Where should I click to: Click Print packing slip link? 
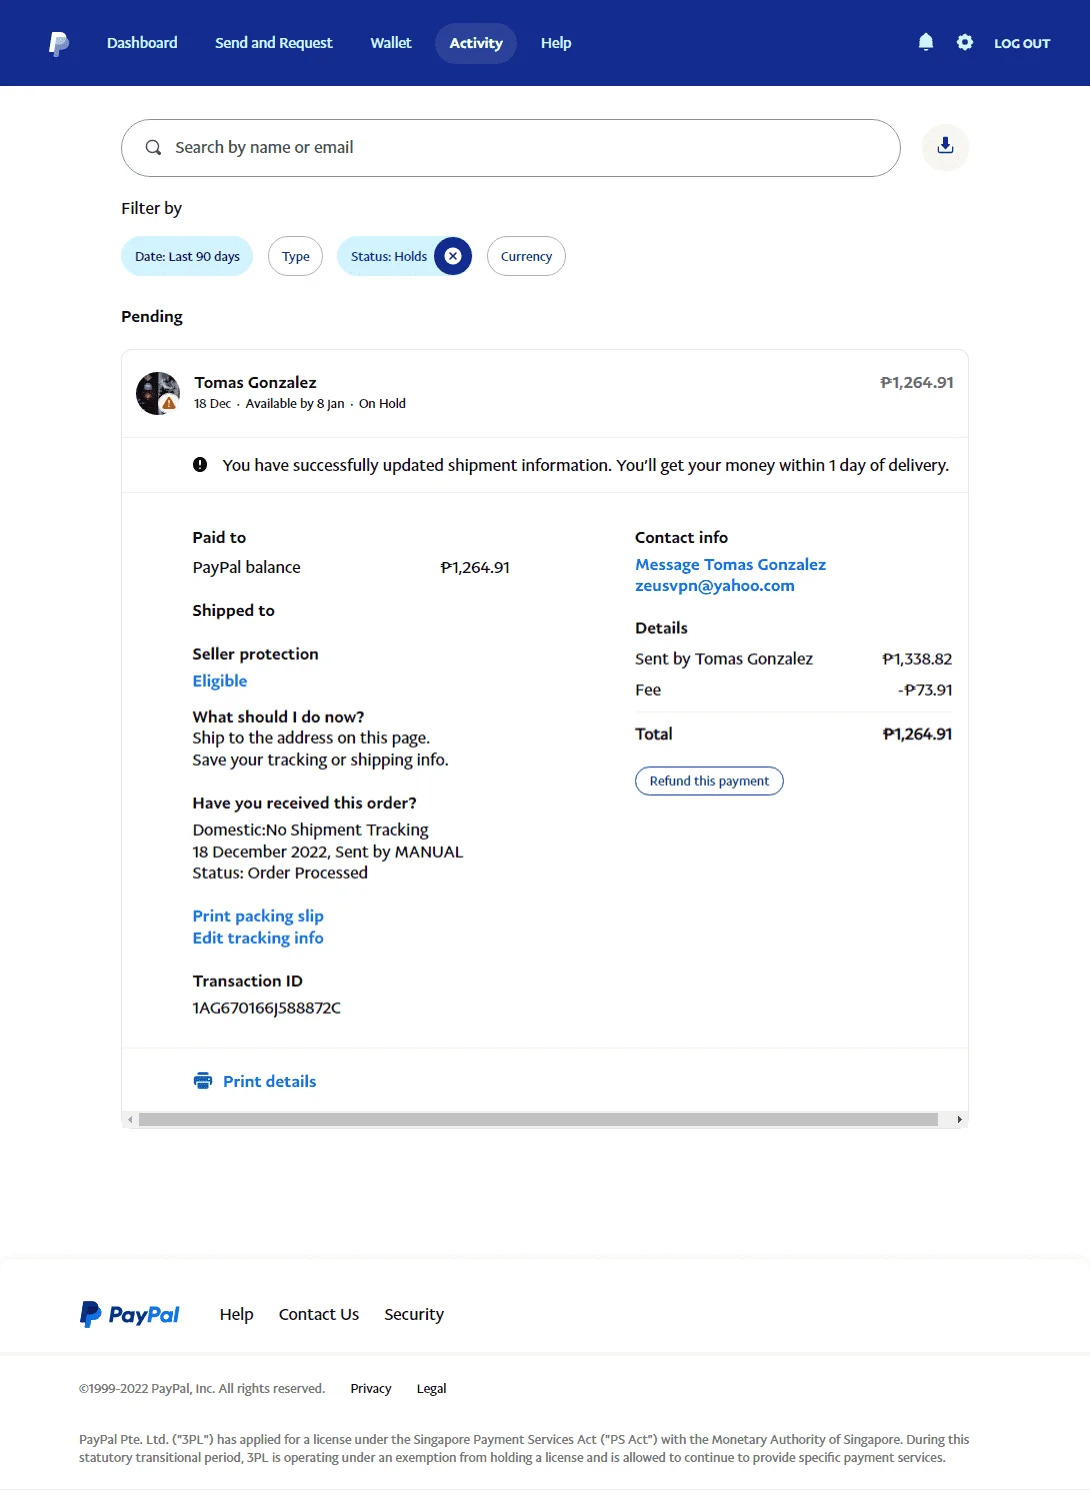point(258,915)
